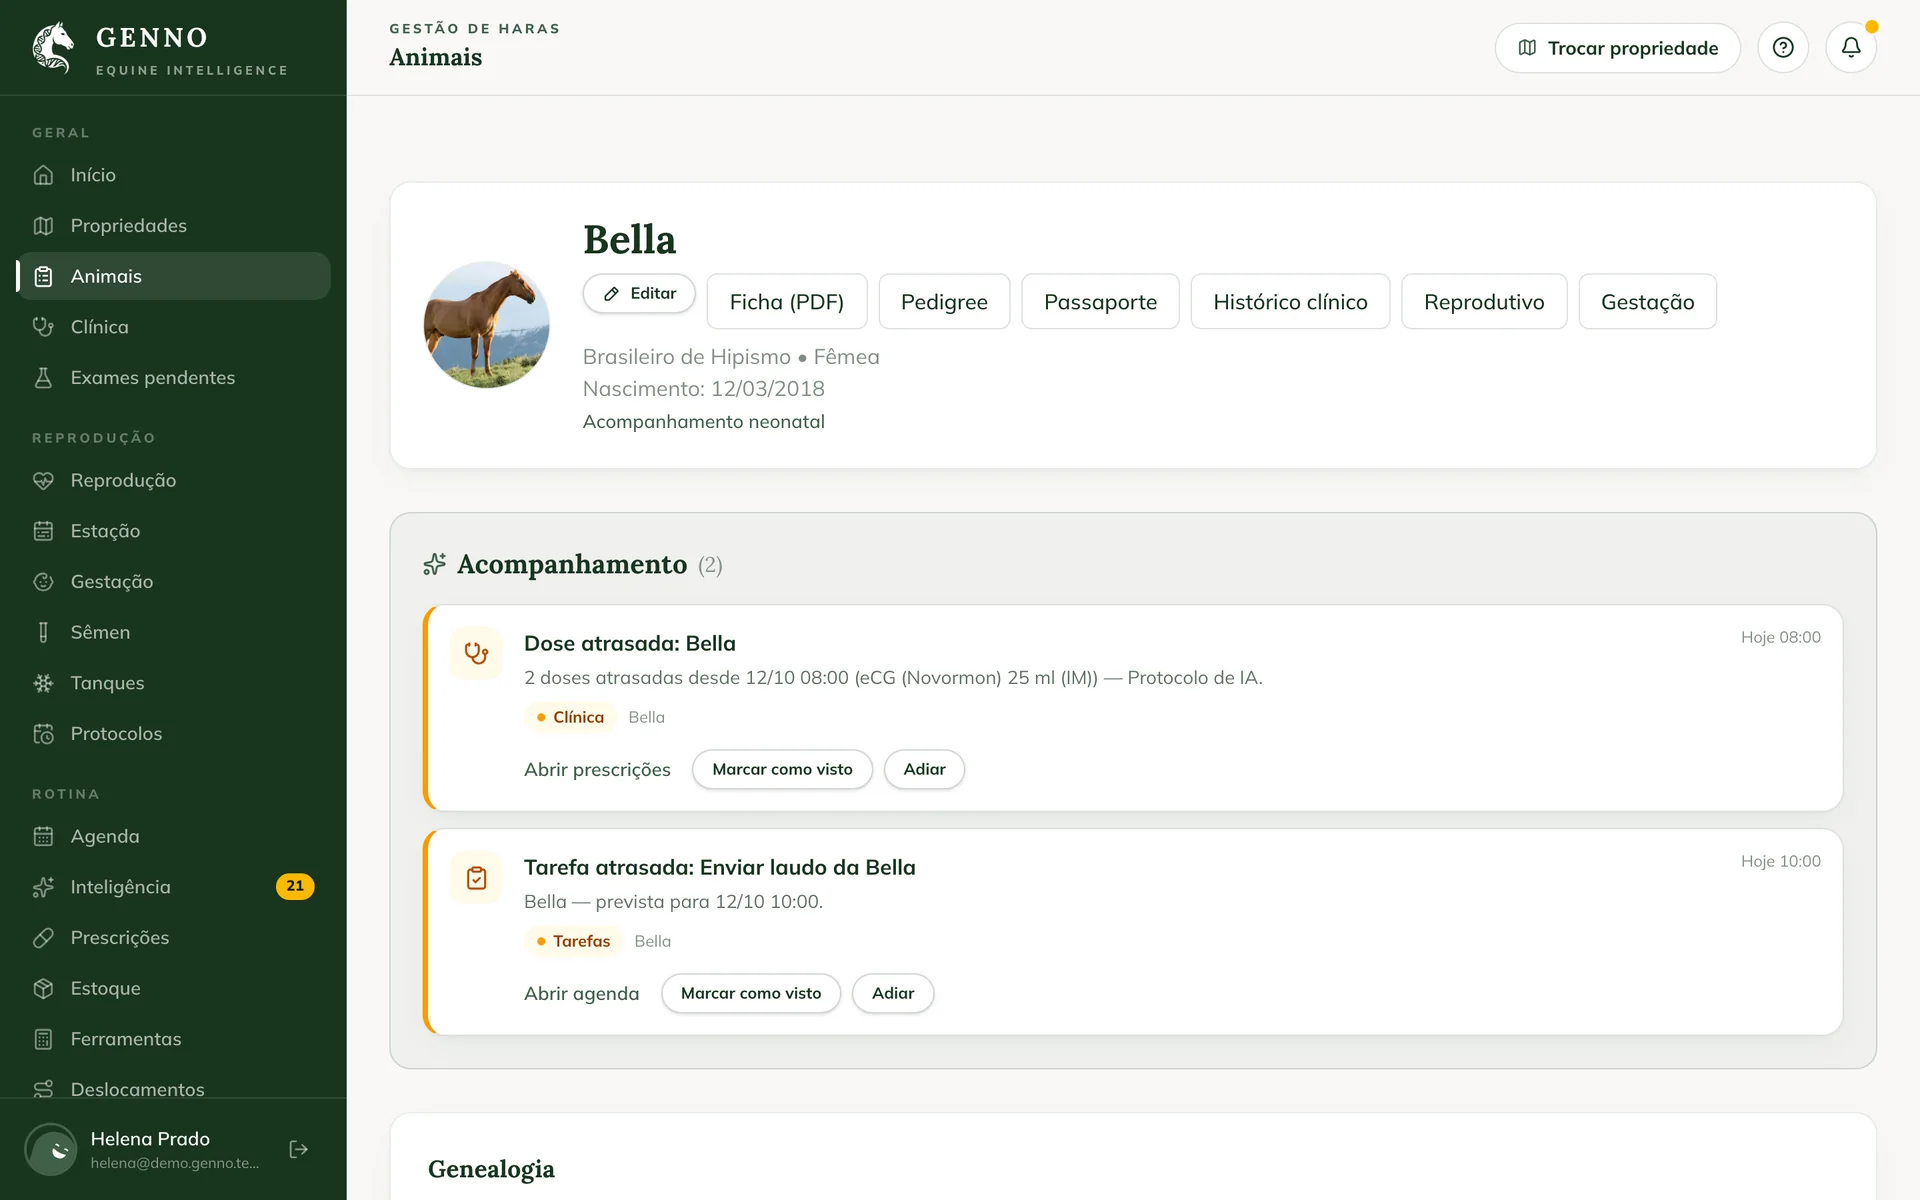
Task: Click the Estoque box icon
Action: click(43, 988)
